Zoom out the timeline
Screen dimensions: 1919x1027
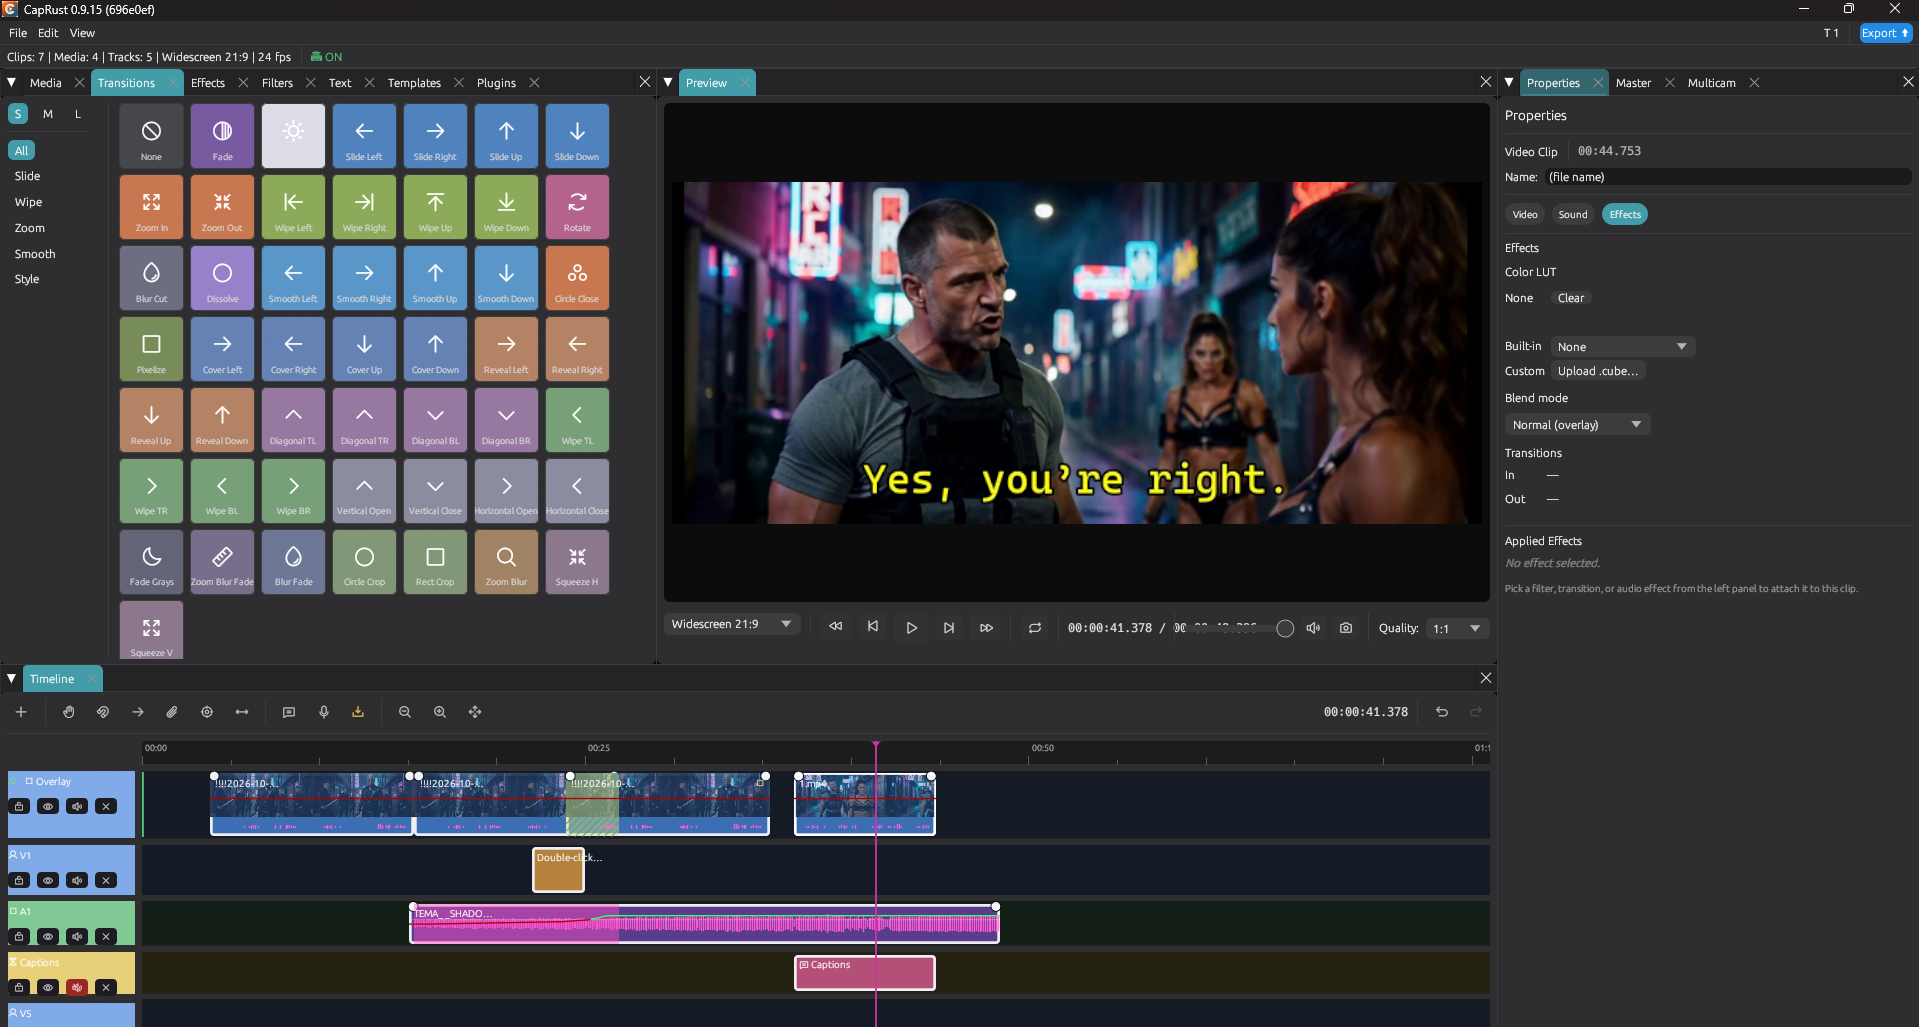pos(405,712)
